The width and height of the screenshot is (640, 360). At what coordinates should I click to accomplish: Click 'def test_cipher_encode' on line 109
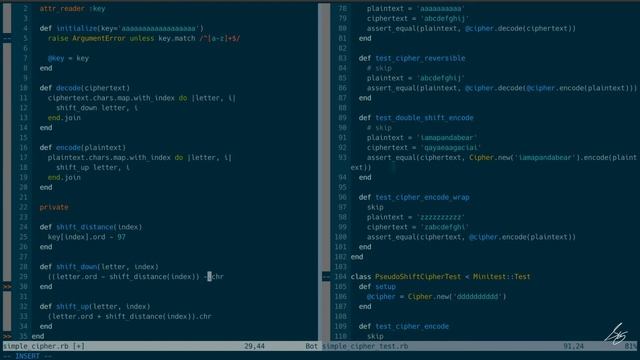point(404,327)
